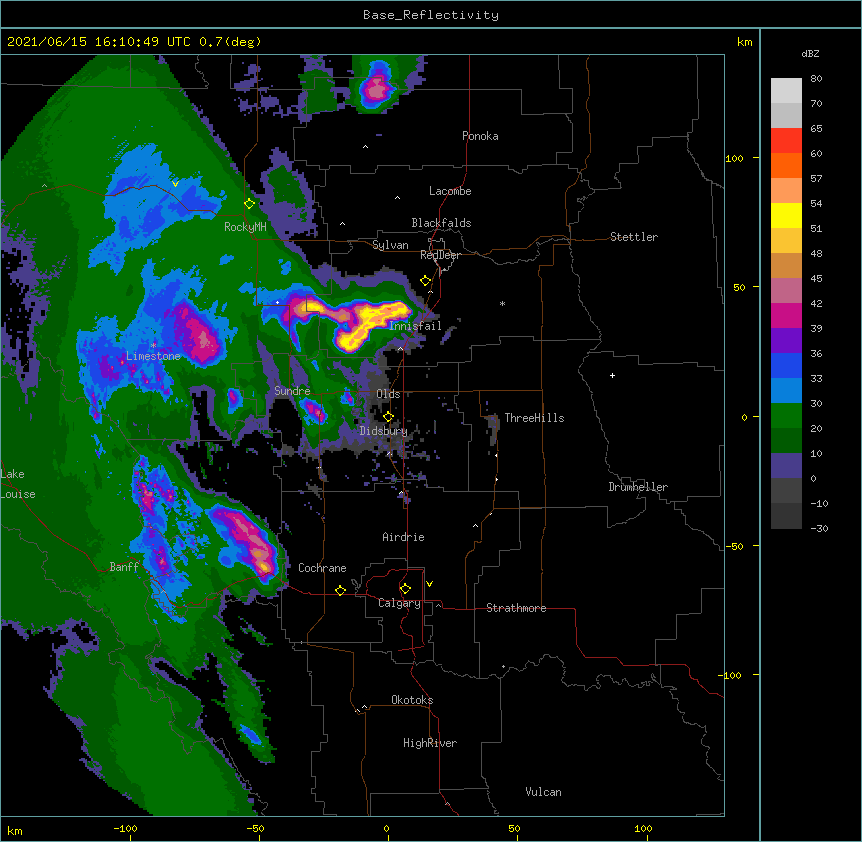Click the Didsbury town label
The height and width of the screenshot is (842, 862).
coord(383,431)
